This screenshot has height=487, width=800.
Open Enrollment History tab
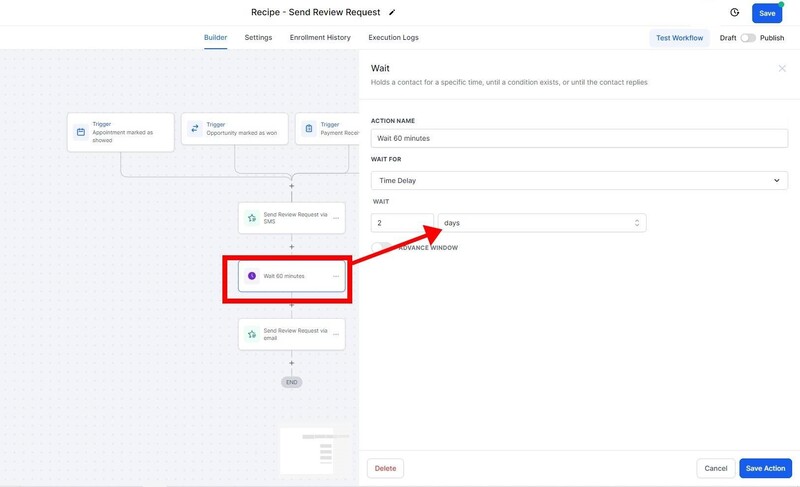[x=320, y=37]
